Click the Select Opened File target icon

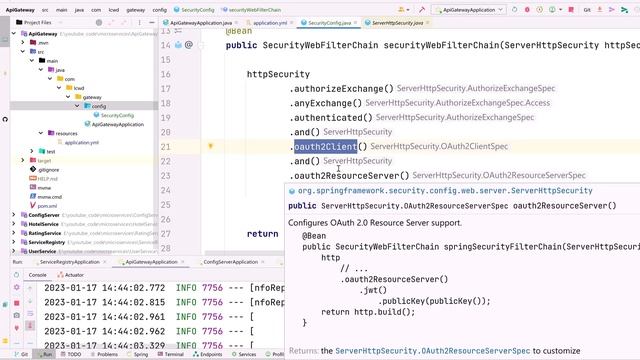pos(99,22)
